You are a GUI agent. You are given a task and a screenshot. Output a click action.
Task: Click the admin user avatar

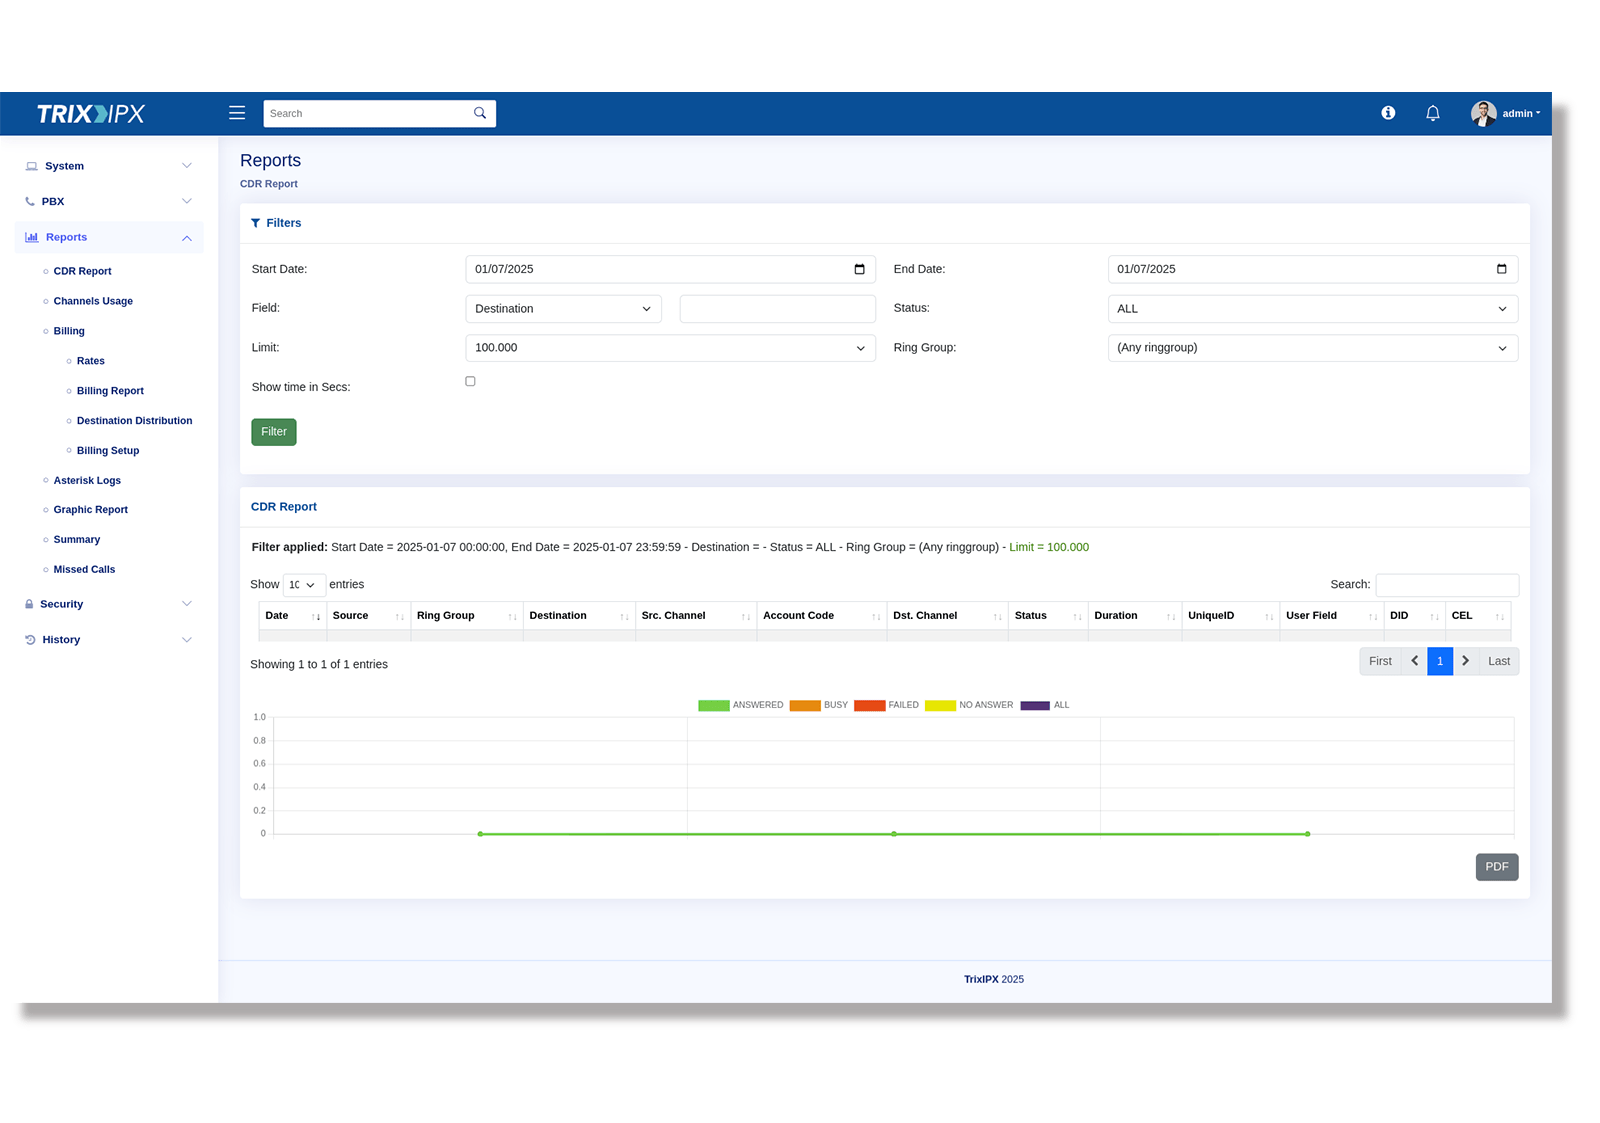(1483, 113)
